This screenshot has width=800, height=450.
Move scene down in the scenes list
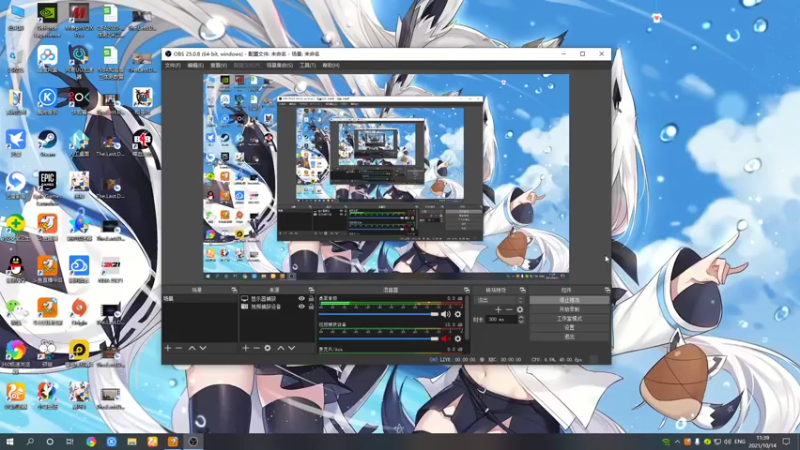(x=203, y=348)
